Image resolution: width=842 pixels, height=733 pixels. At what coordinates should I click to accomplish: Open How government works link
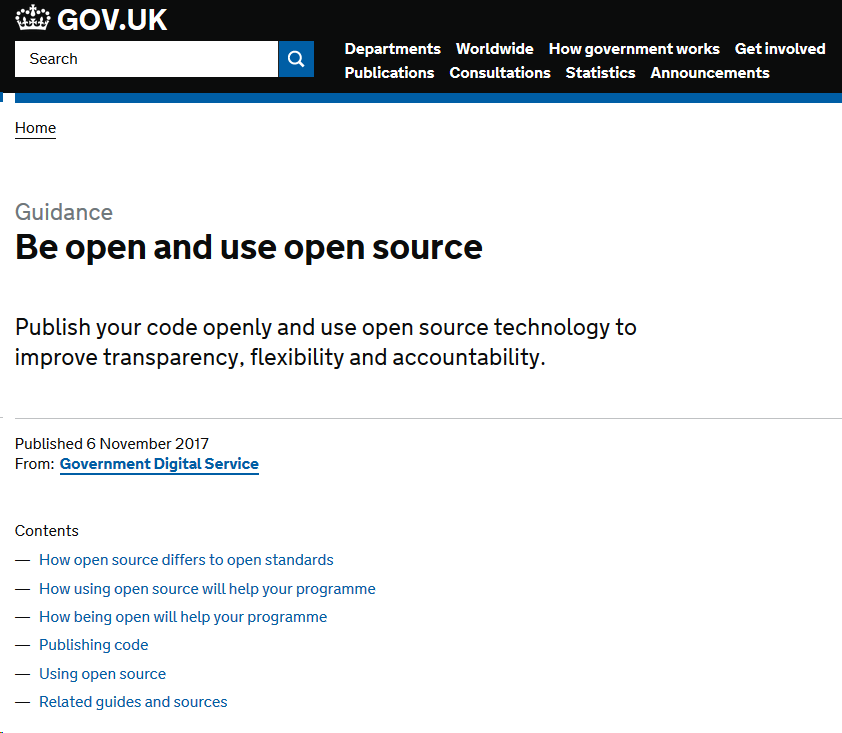pos(634,49)
